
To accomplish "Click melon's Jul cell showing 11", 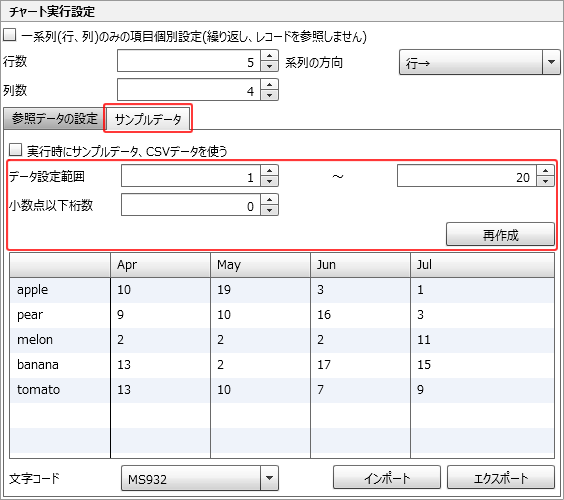I will pos(482,340).
